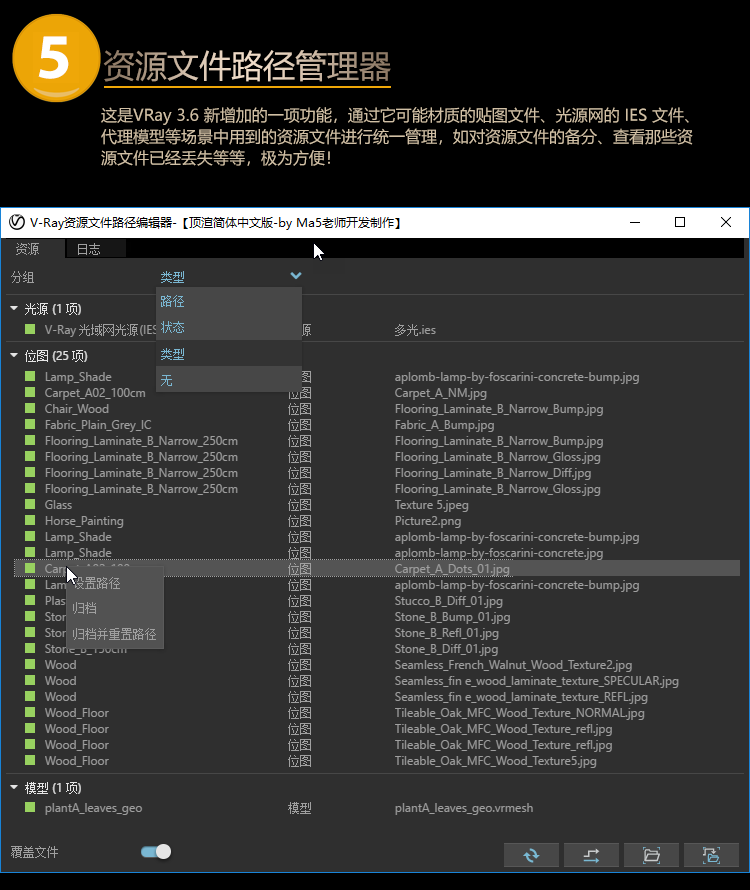Click the 位图 type cell of Horse_Painting
This screenshot has width=750, height=890.
coord(299,520)
